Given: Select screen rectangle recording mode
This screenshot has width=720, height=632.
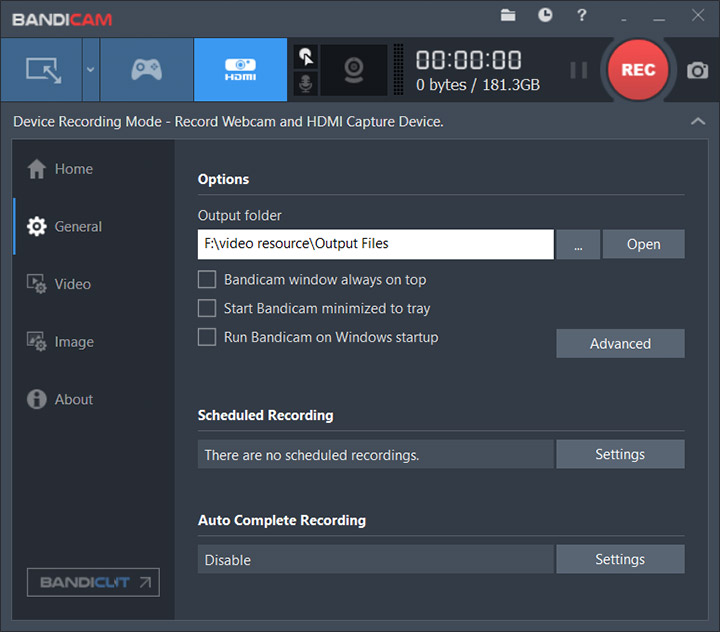Looking at the screenshot, I should tap(42, 70).
